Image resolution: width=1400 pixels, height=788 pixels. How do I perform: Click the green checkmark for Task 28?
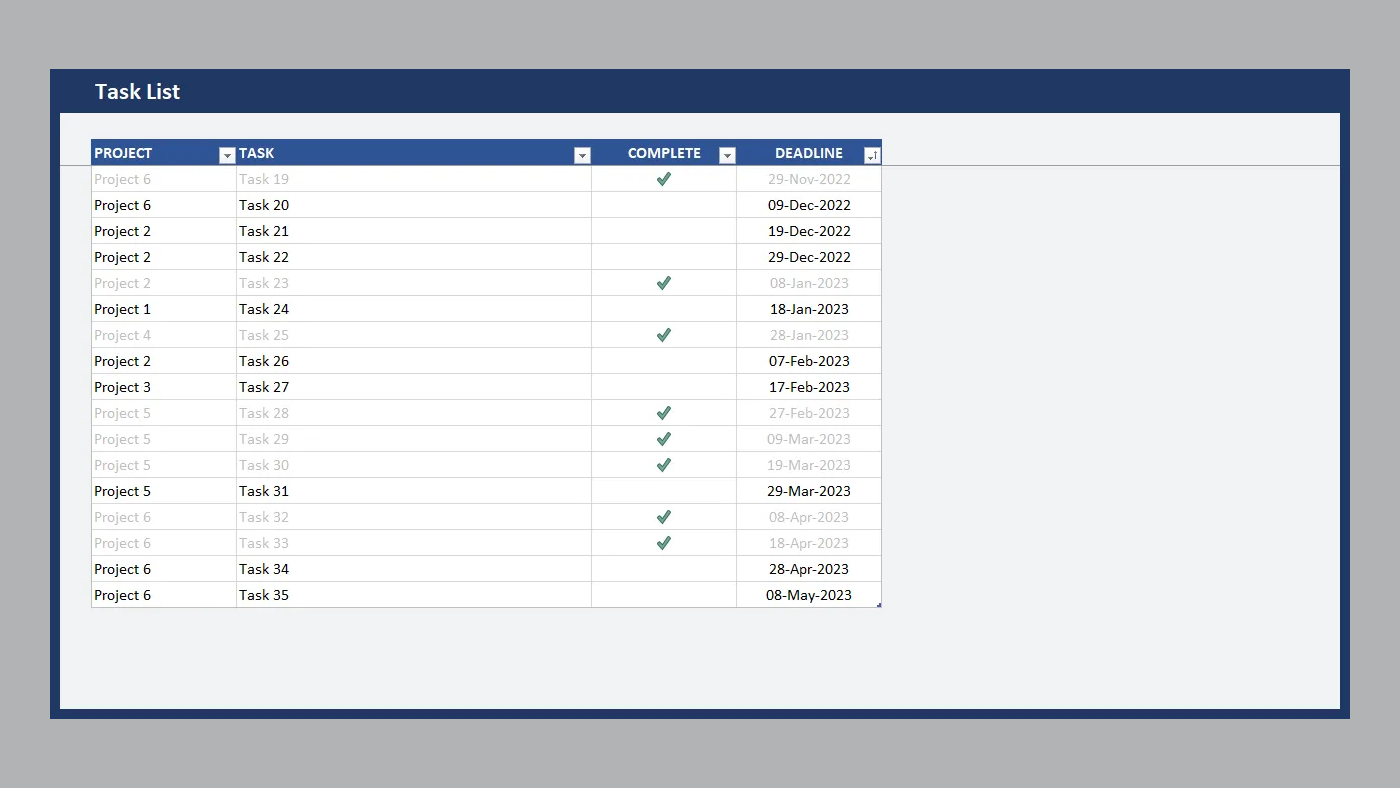(663, 413)
